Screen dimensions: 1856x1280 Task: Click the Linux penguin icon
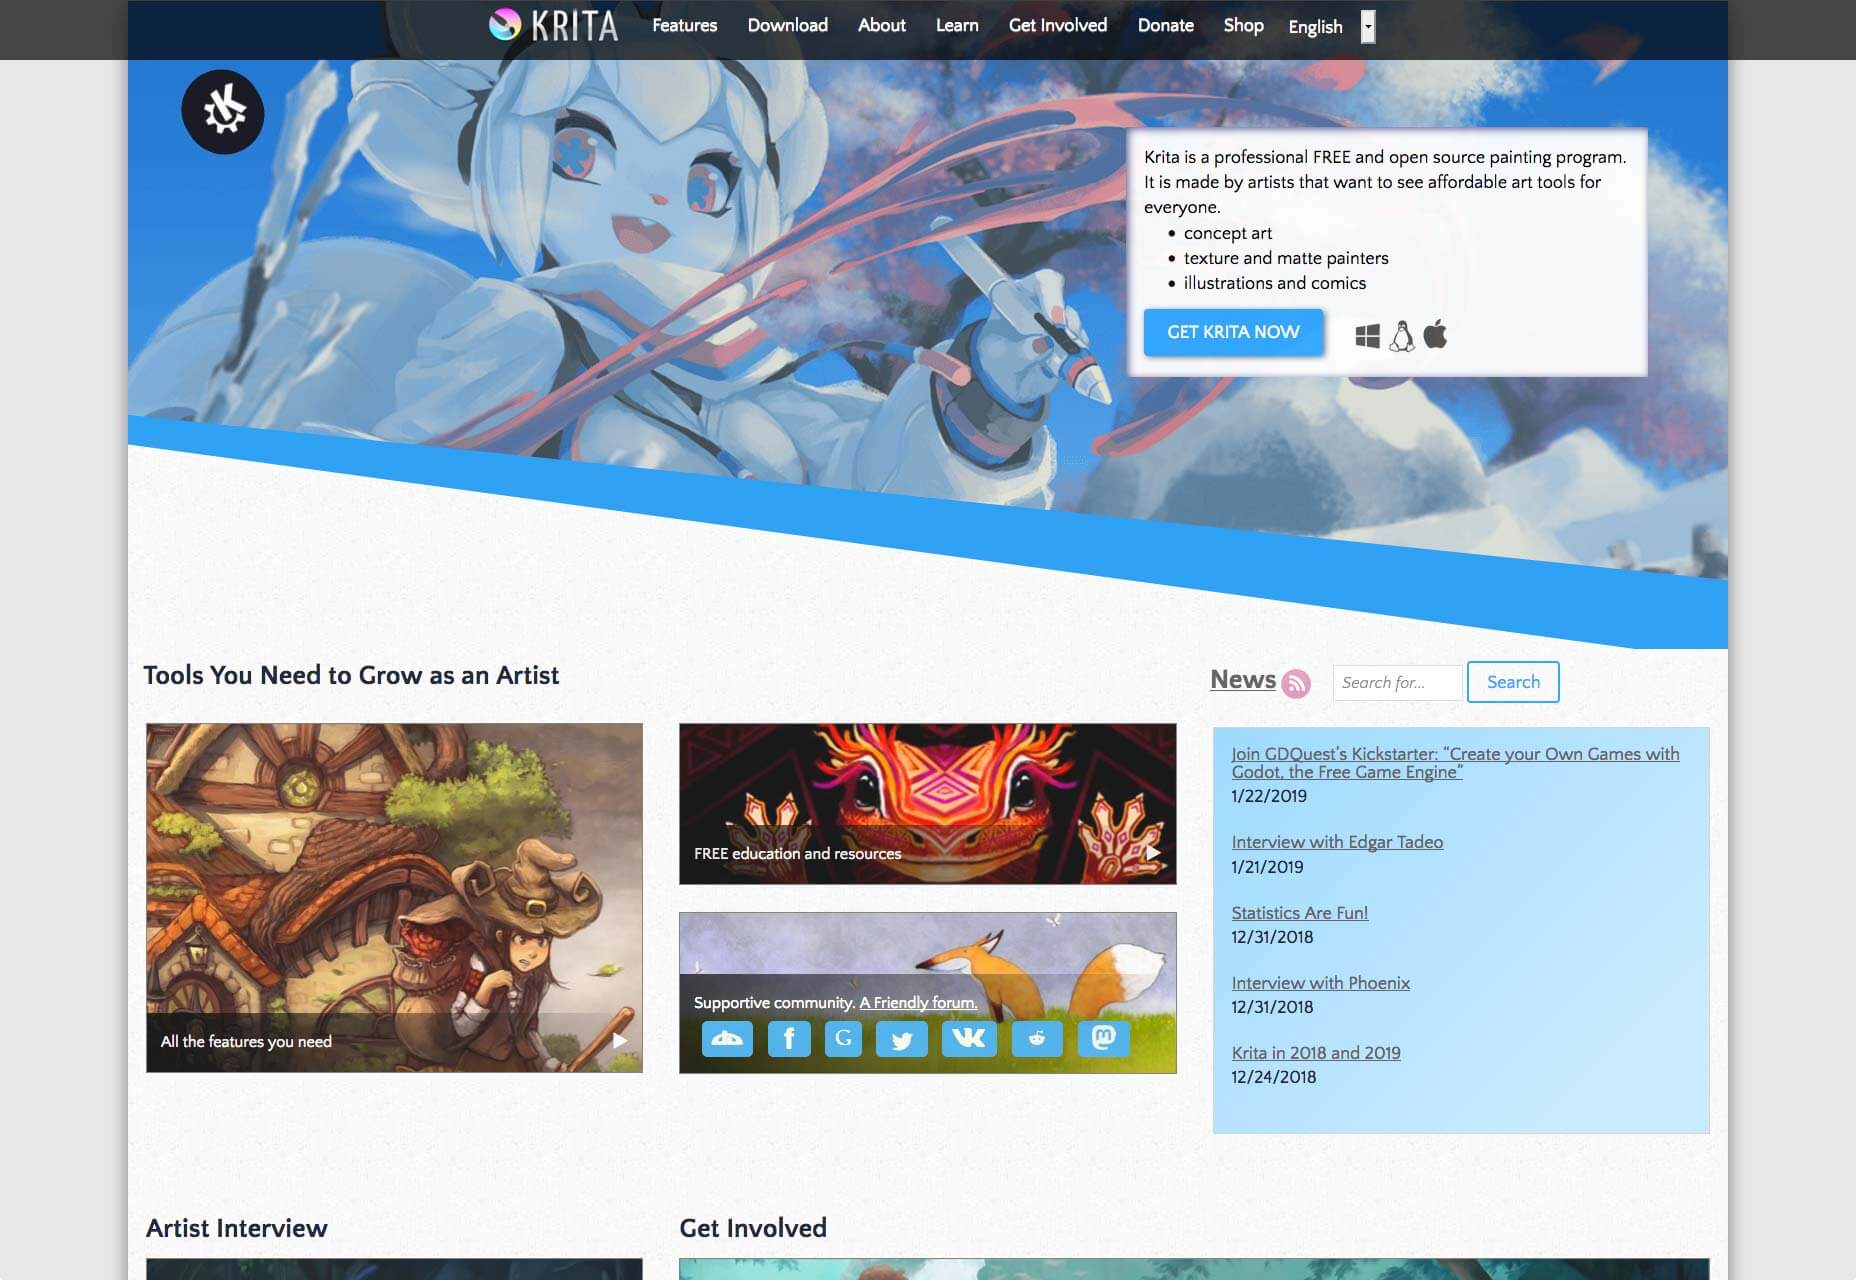click(x=1402, y=336)
